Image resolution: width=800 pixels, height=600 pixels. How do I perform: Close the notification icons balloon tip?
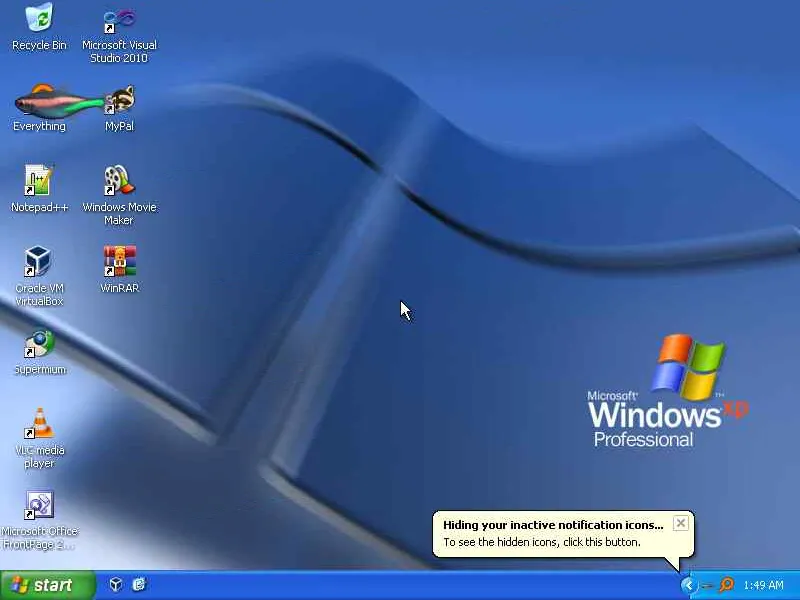[681, 523]
